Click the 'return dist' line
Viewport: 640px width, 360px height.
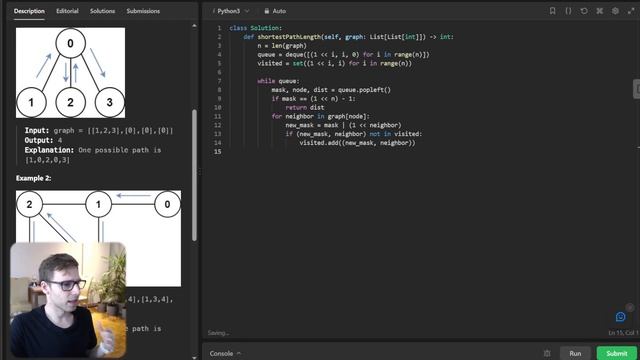pyautogui.click(x=305, y=107)
